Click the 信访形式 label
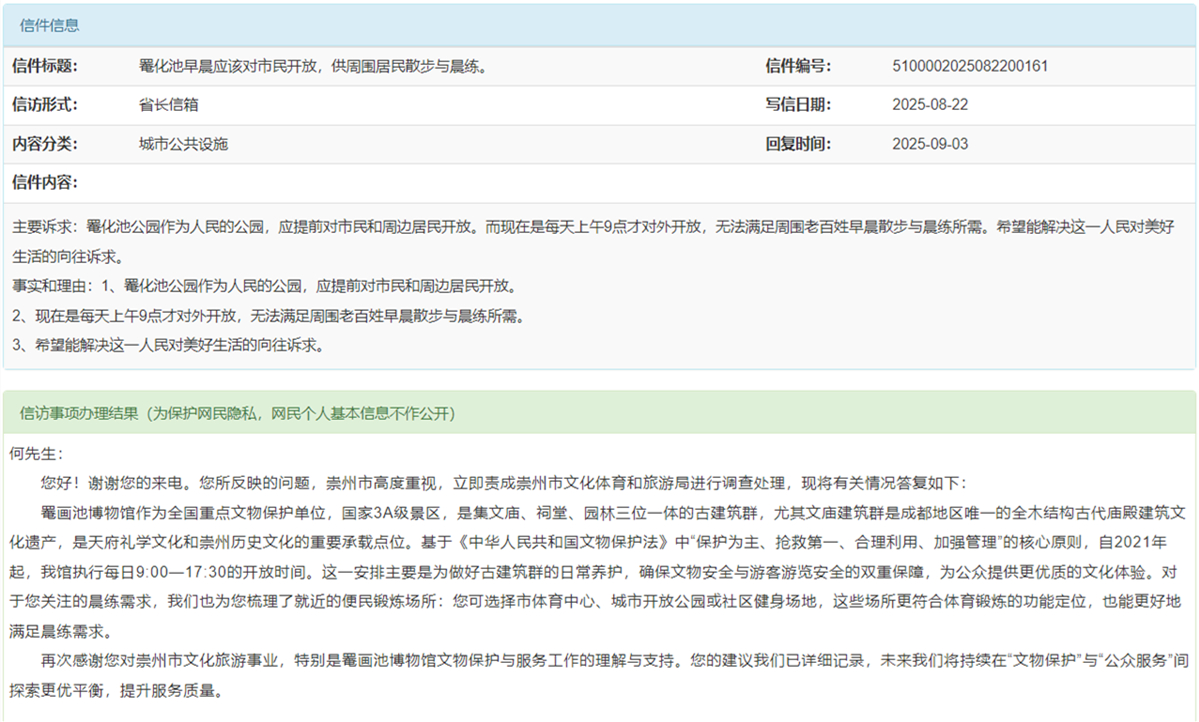Screen dimensions: 1199x722 click(x=45, y=105)
